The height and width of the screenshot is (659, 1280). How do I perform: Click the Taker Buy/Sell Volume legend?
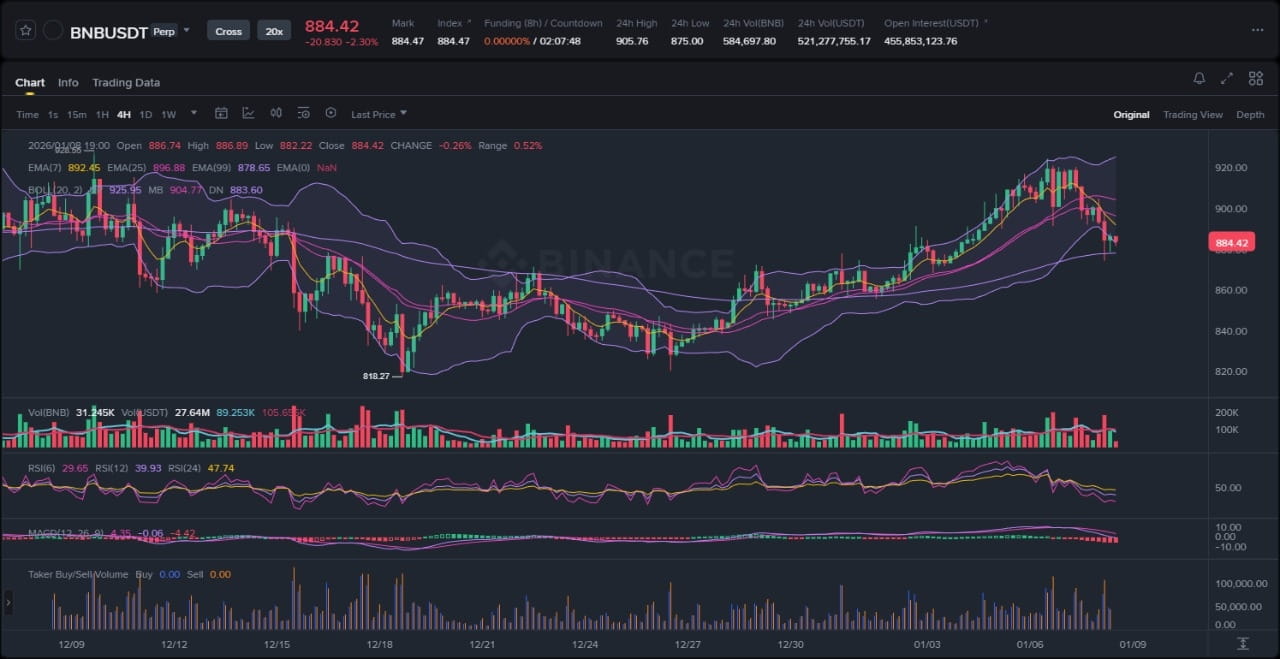pos(78,575)
